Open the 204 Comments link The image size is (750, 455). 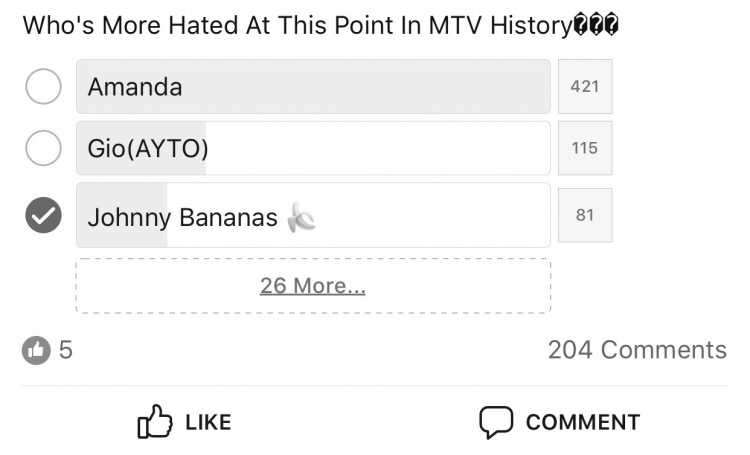pos(637,350)
